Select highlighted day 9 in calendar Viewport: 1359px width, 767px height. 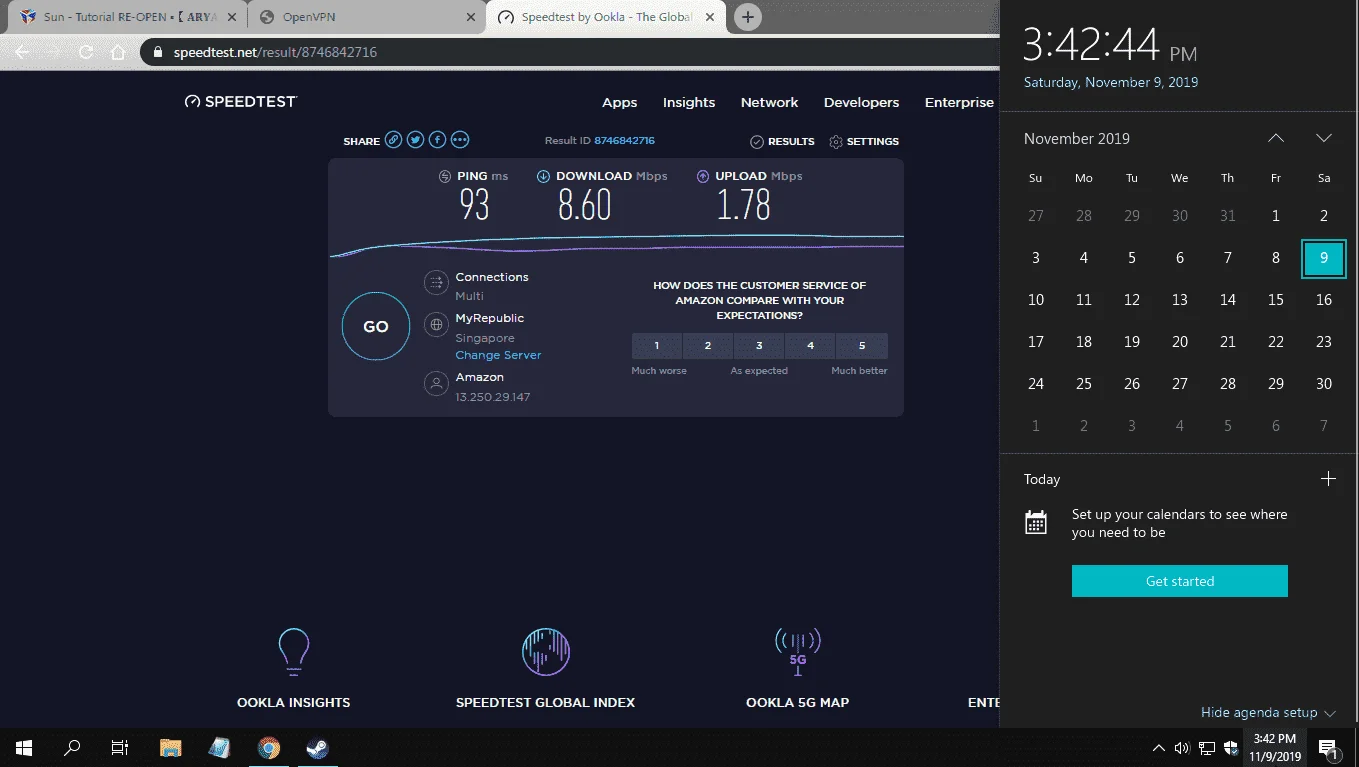pyautogui.click(x=1324, y=258)
